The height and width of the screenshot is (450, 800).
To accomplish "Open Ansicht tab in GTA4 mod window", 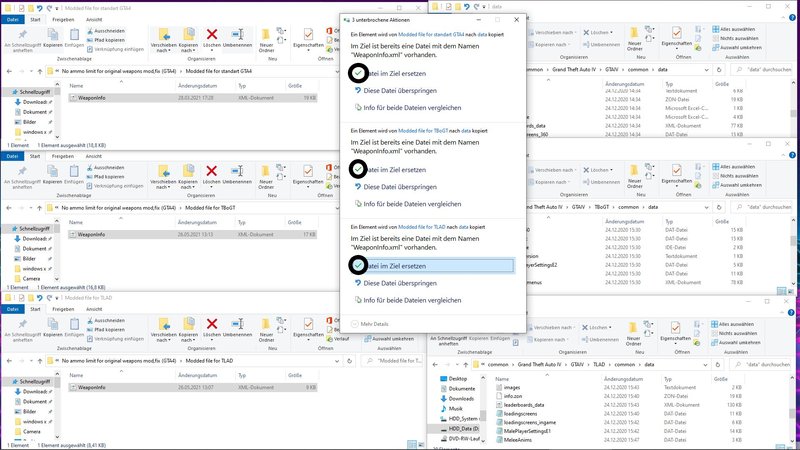I will (x=94, y=19).
